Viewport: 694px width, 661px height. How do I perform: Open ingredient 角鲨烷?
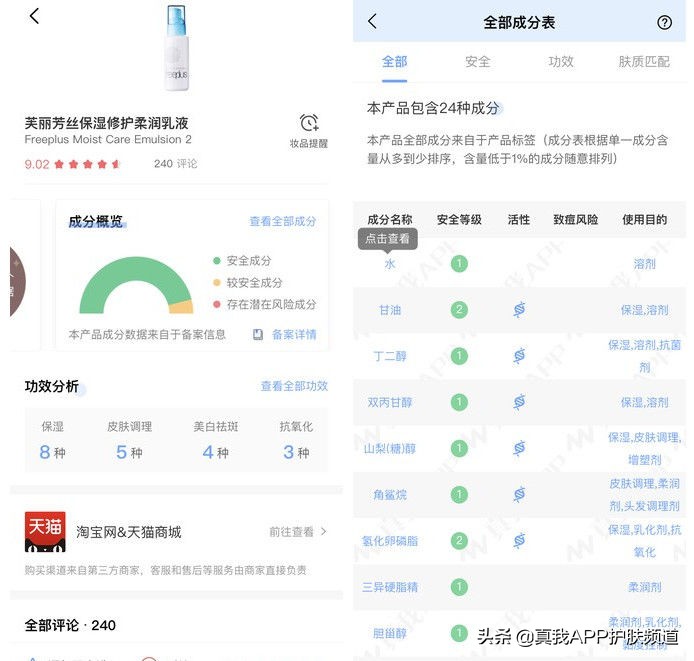point(389,495)
